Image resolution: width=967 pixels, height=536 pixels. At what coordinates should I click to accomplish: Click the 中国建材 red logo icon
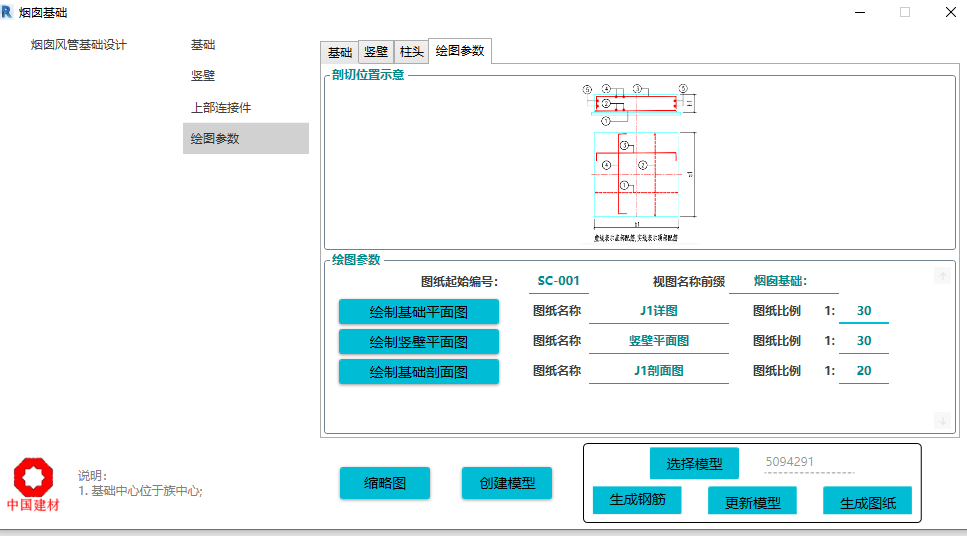[33, 484]
